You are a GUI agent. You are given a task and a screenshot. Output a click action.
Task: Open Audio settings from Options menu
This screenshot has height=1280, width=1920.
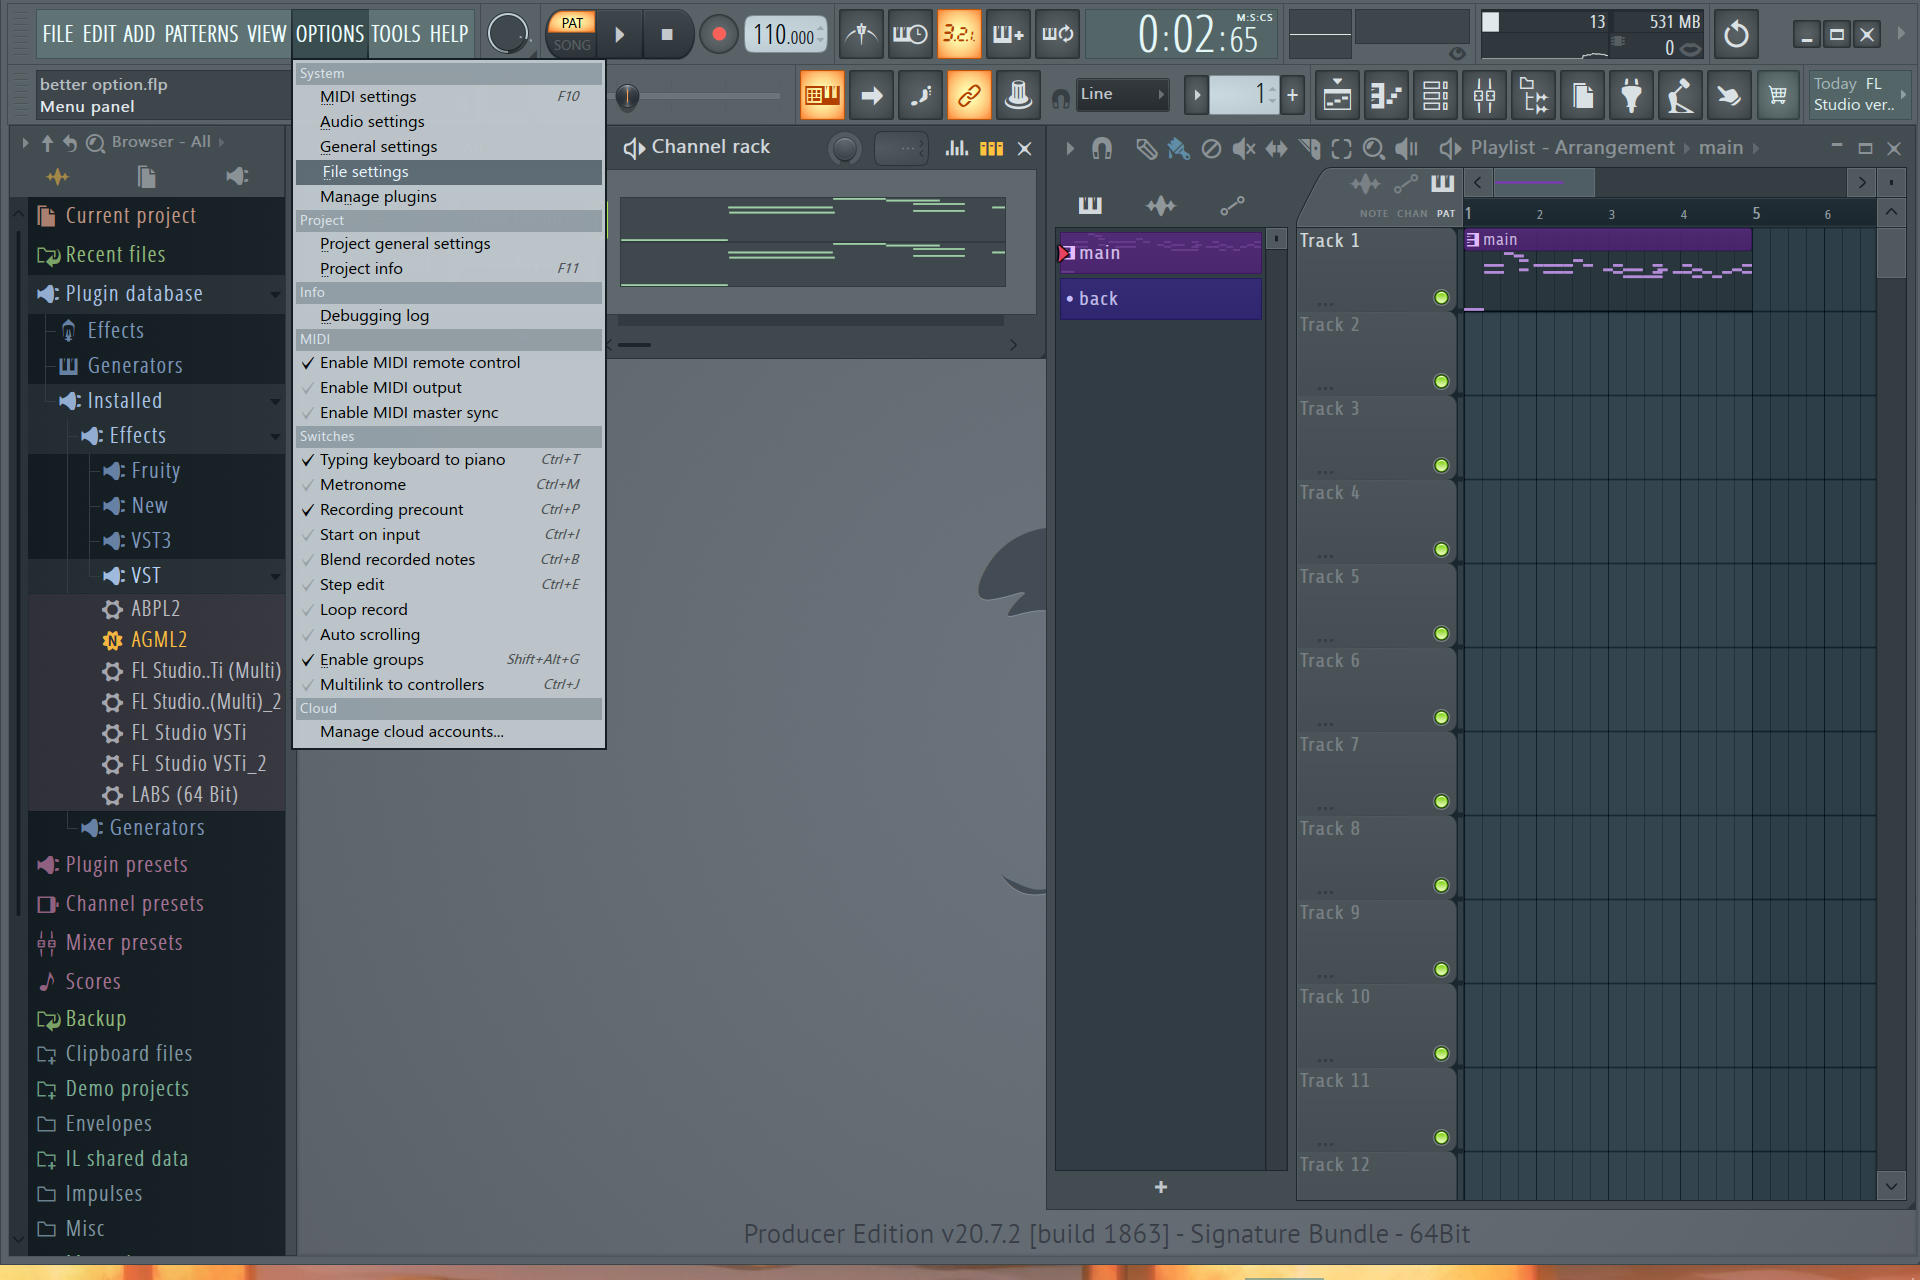pos(372,122)
